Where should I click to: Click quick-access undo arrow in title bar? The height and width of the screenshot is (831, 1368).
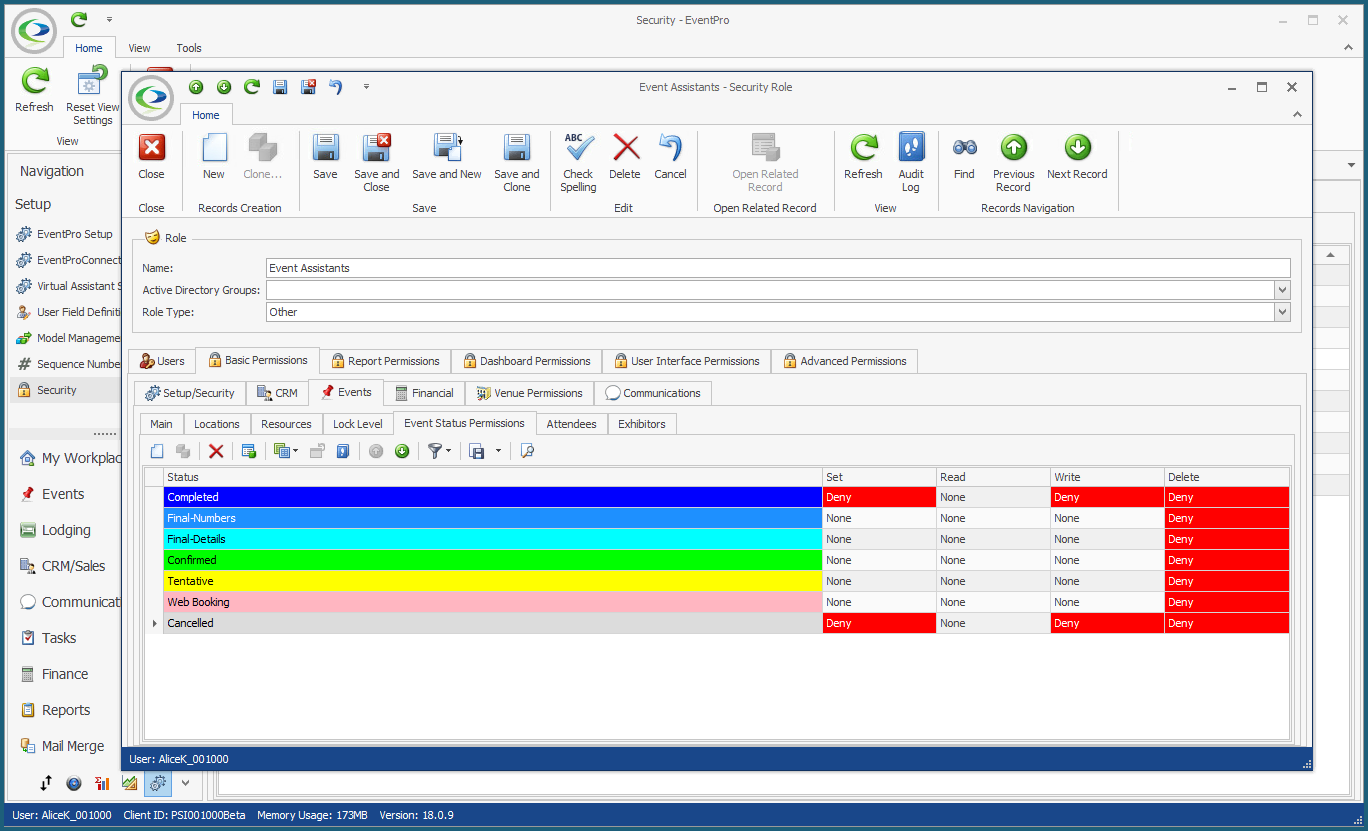[x=336, y=87]
